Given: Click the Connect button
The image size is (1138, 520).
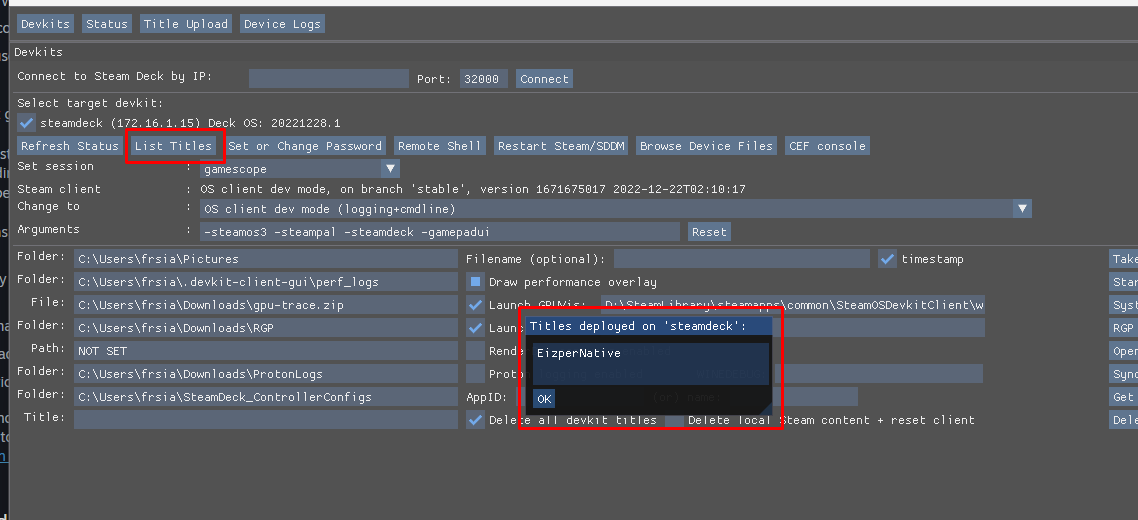Looking at the screenshot, I should click(544, 79).
